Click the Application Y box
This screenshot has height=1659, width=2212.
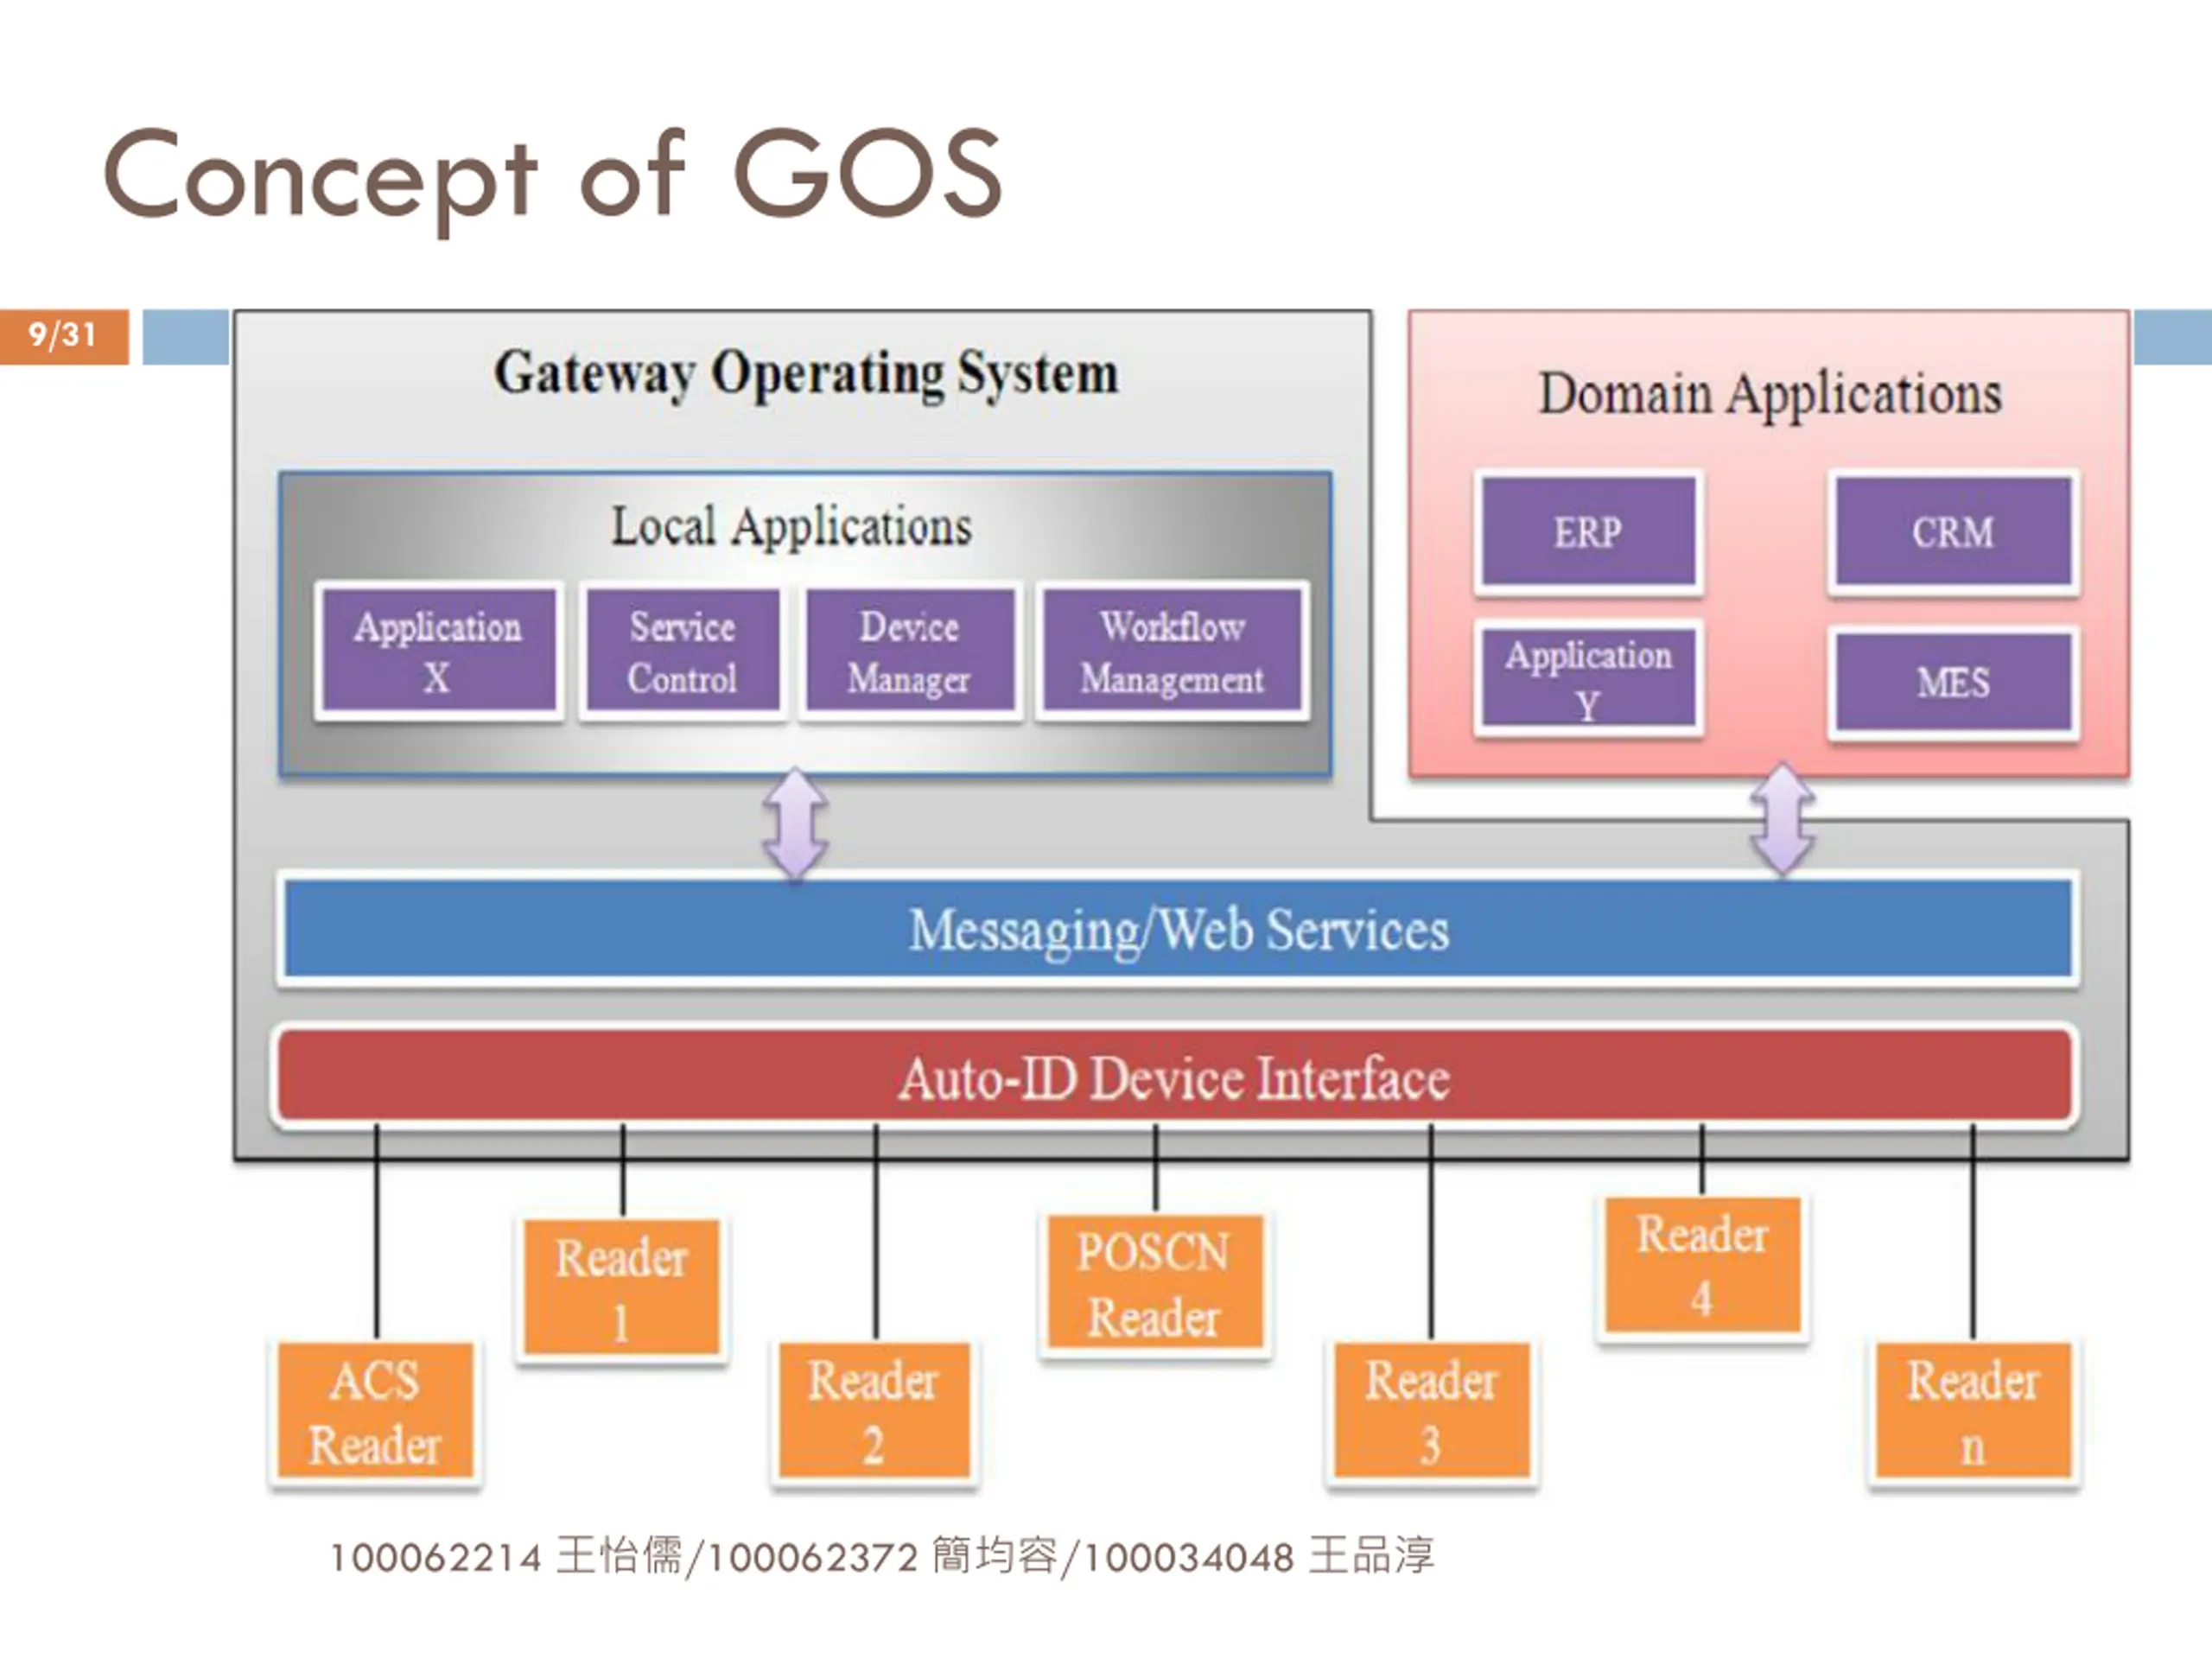click(x=1588, y=679)
